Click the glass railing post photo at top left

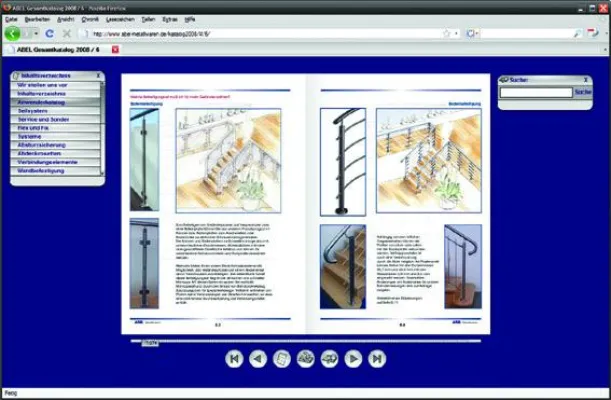[144, 159]
